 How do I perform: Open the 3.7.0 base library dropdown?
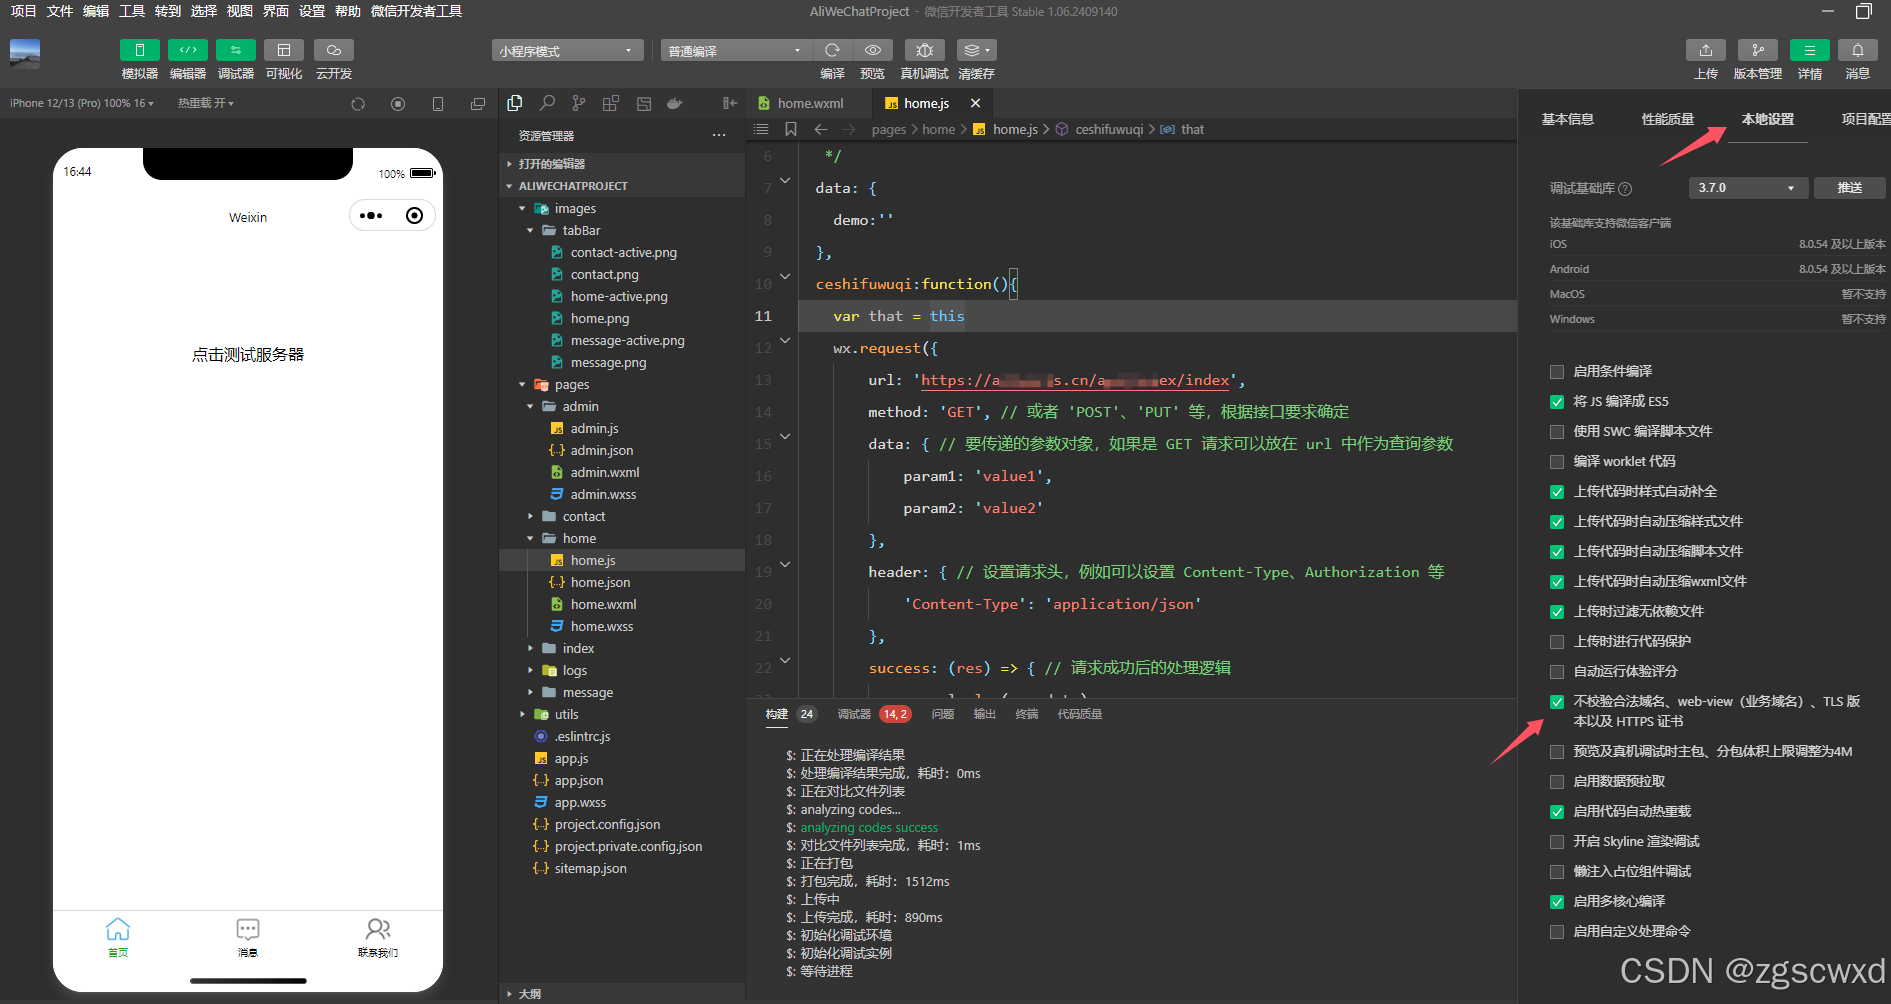(1748, 188)
